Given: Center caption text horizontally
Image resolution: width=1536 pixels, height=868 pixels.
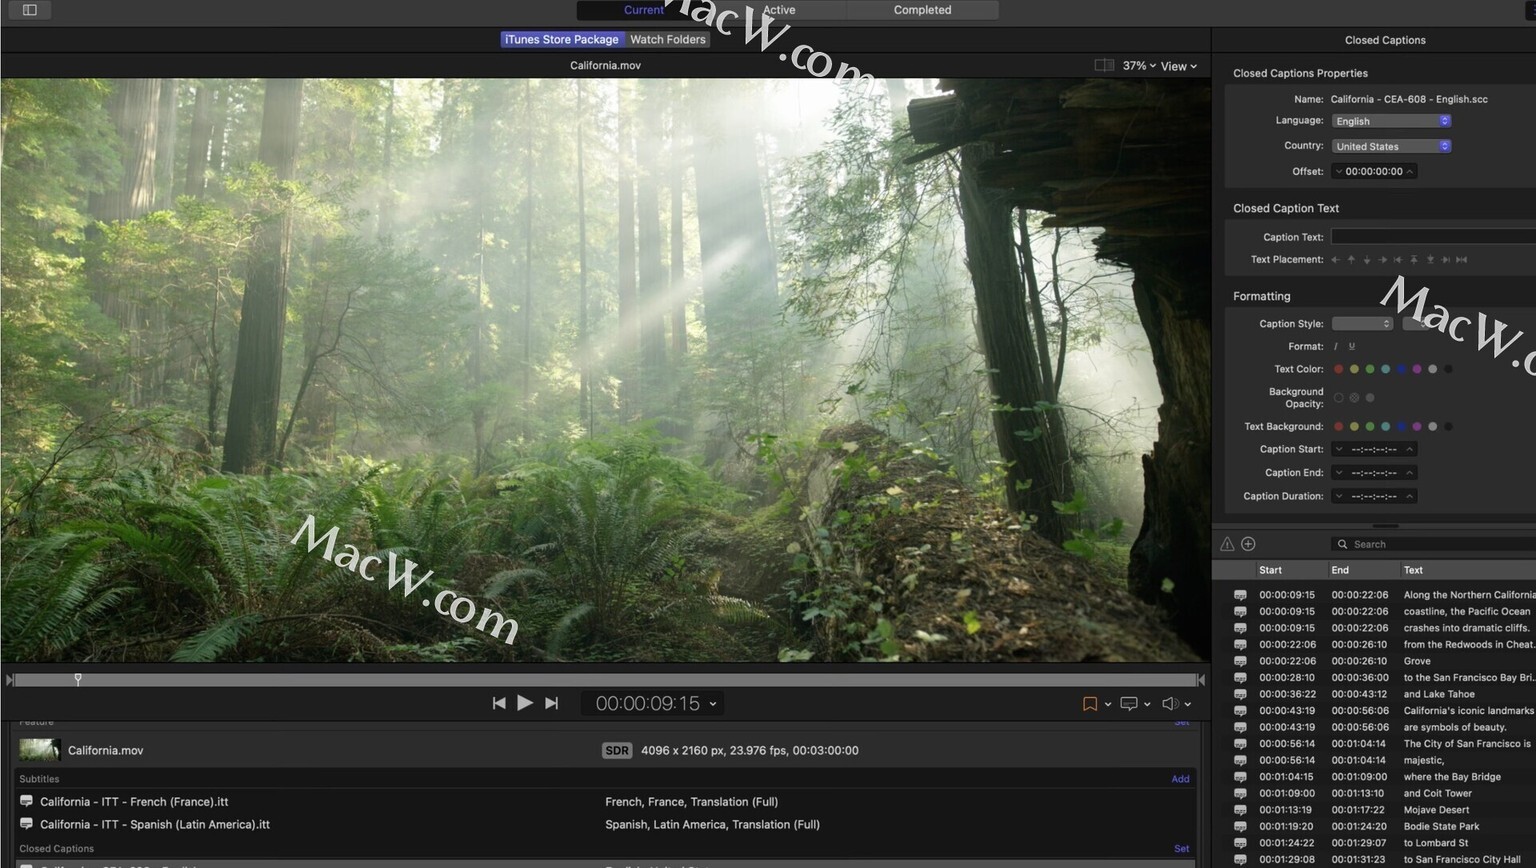Looking at the screenshot, I should [x=1462, y=260].
